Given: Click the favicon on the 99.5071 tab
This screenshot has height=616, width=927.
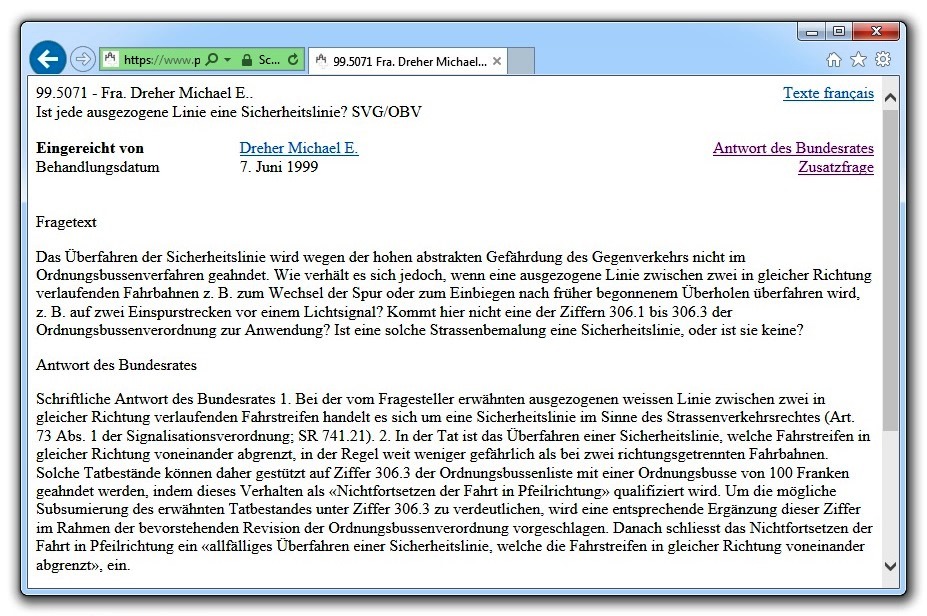Looking at the screenshot, I should [321, 60].
